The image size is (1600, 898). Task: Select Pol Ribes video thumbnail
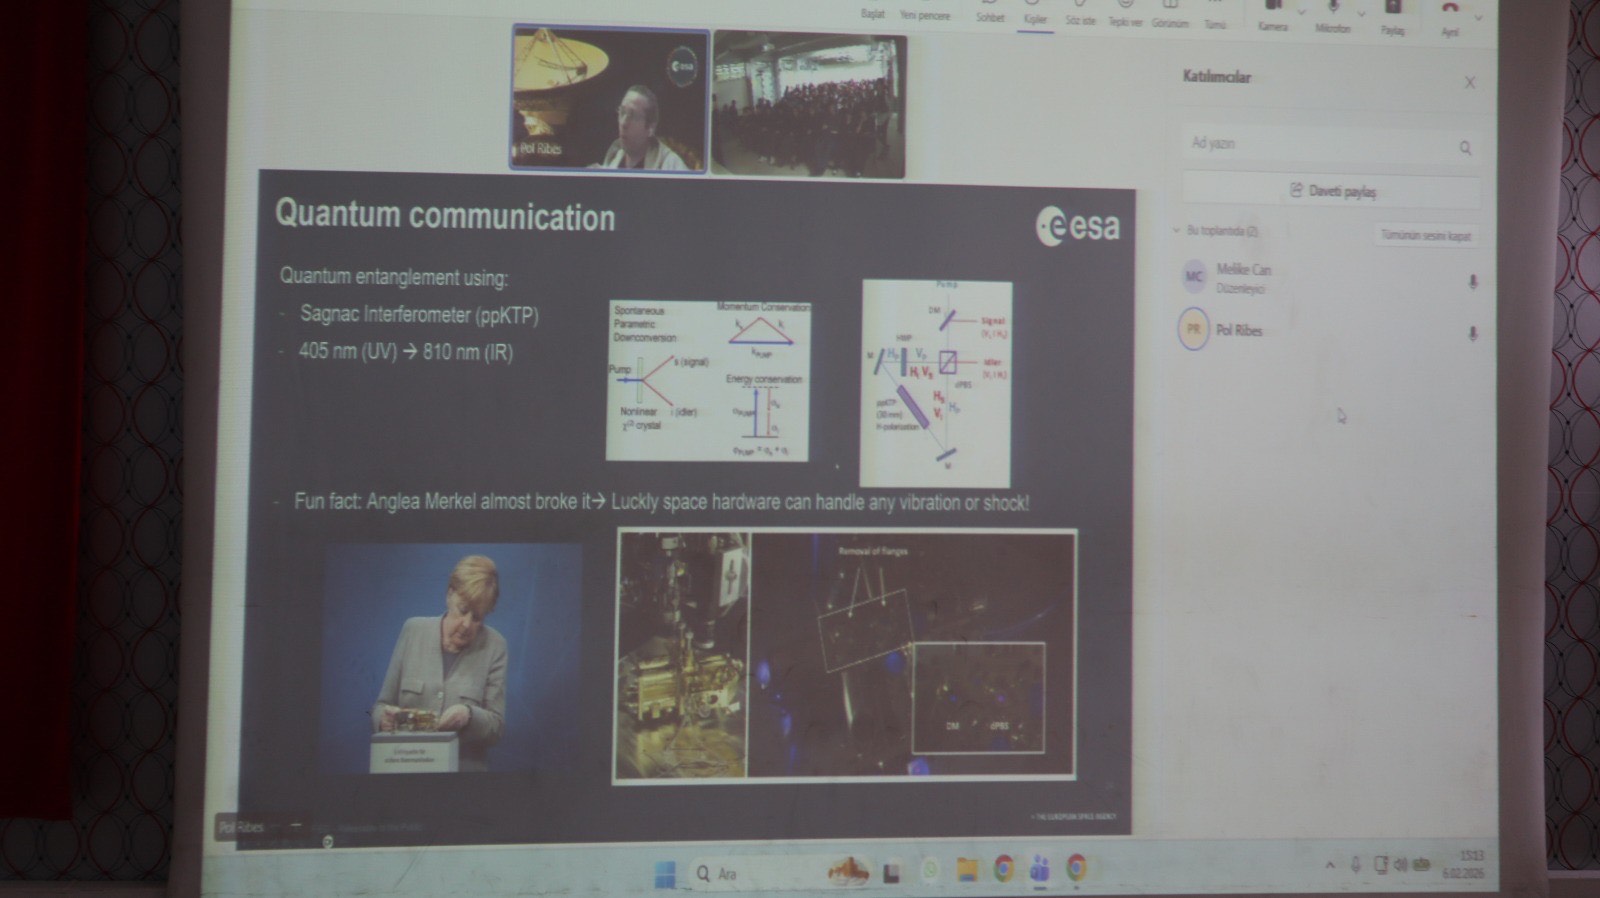[x=610, y=99]
